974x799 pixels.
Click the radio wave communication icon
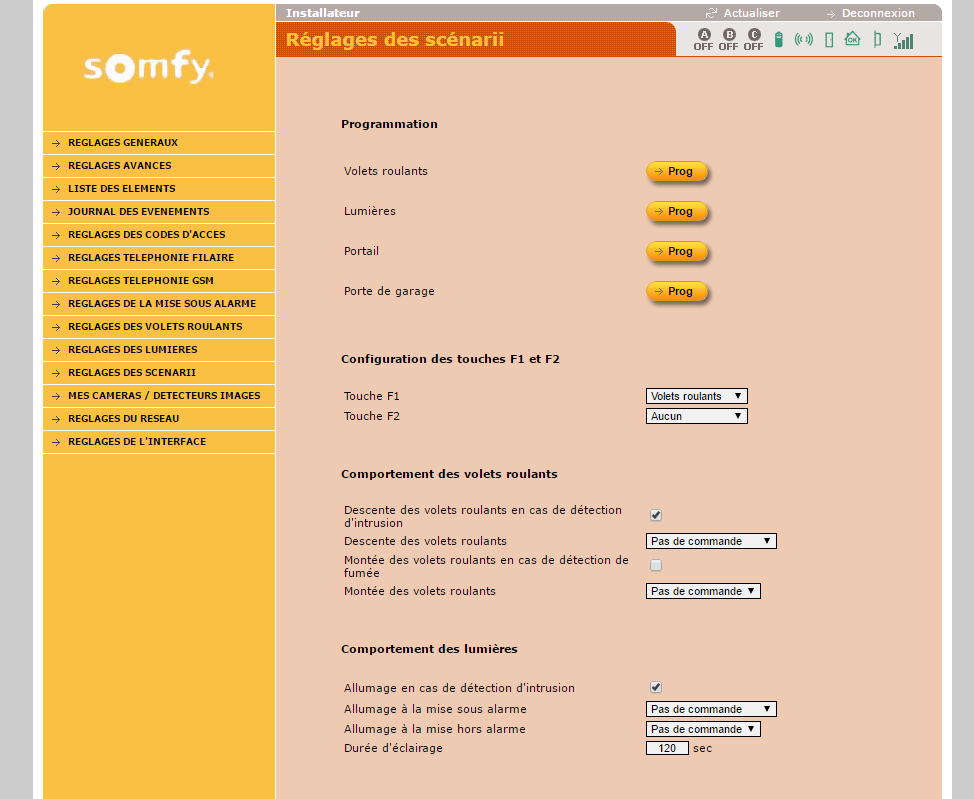coord(804,40)
